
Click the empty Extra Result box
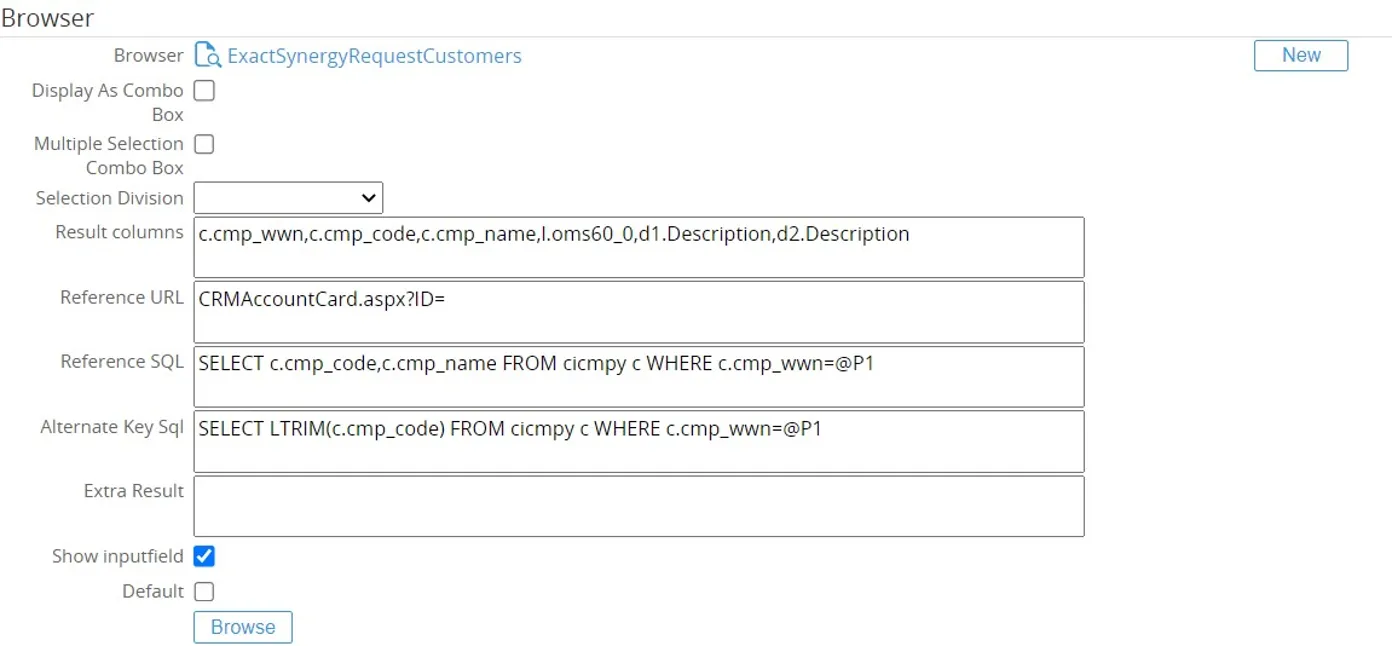[x=639, y=506]
